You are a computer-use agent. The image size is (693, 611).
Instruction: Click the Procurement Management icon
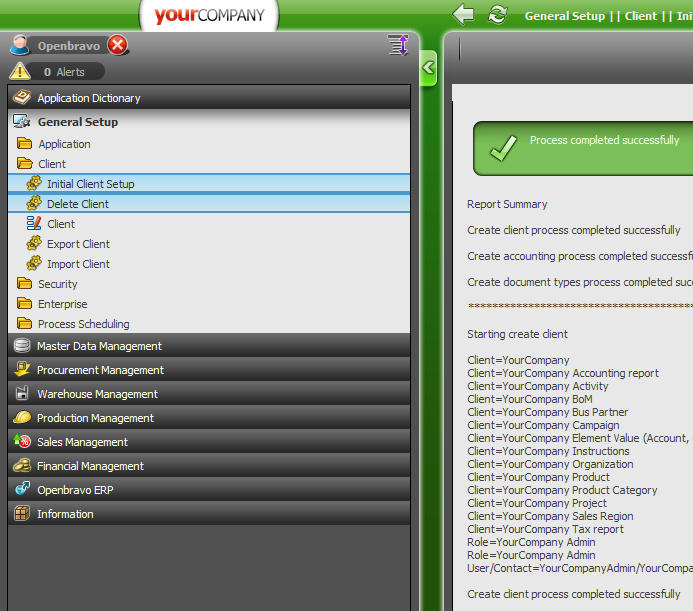[22, 369]
